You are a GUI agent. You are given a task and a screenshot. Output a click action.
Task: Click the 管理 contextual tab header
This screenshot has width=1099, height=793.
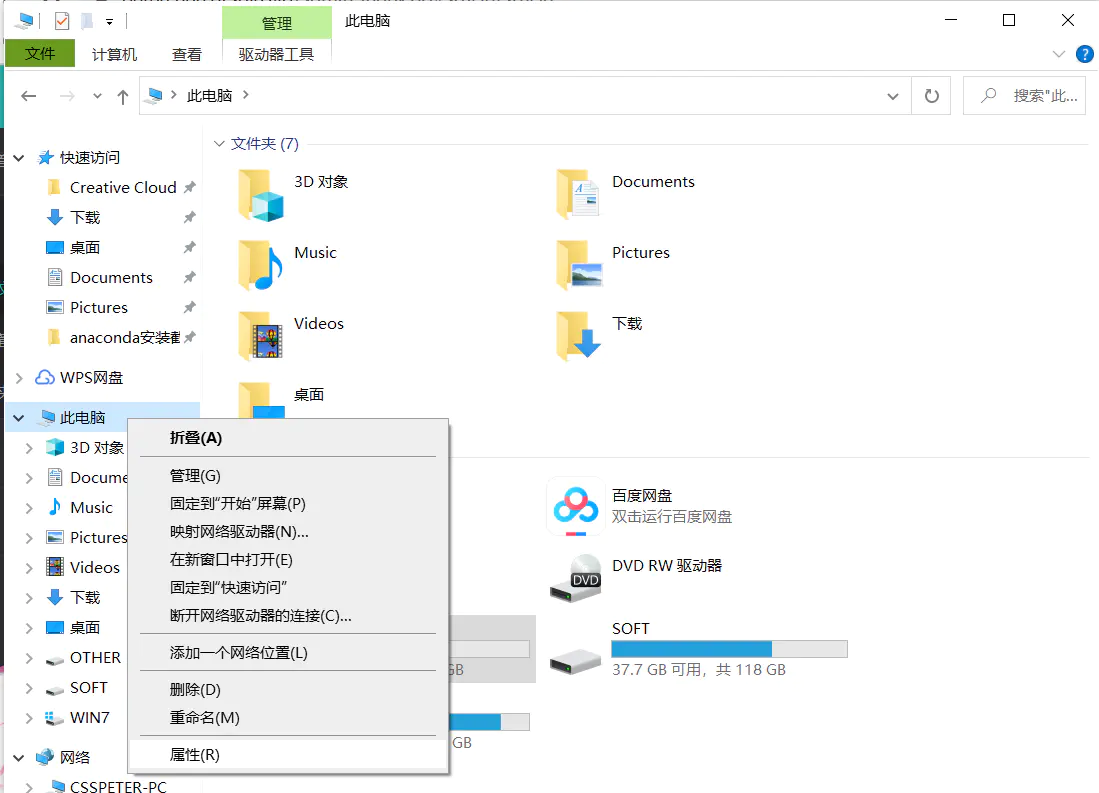click(x=276, y=22)
